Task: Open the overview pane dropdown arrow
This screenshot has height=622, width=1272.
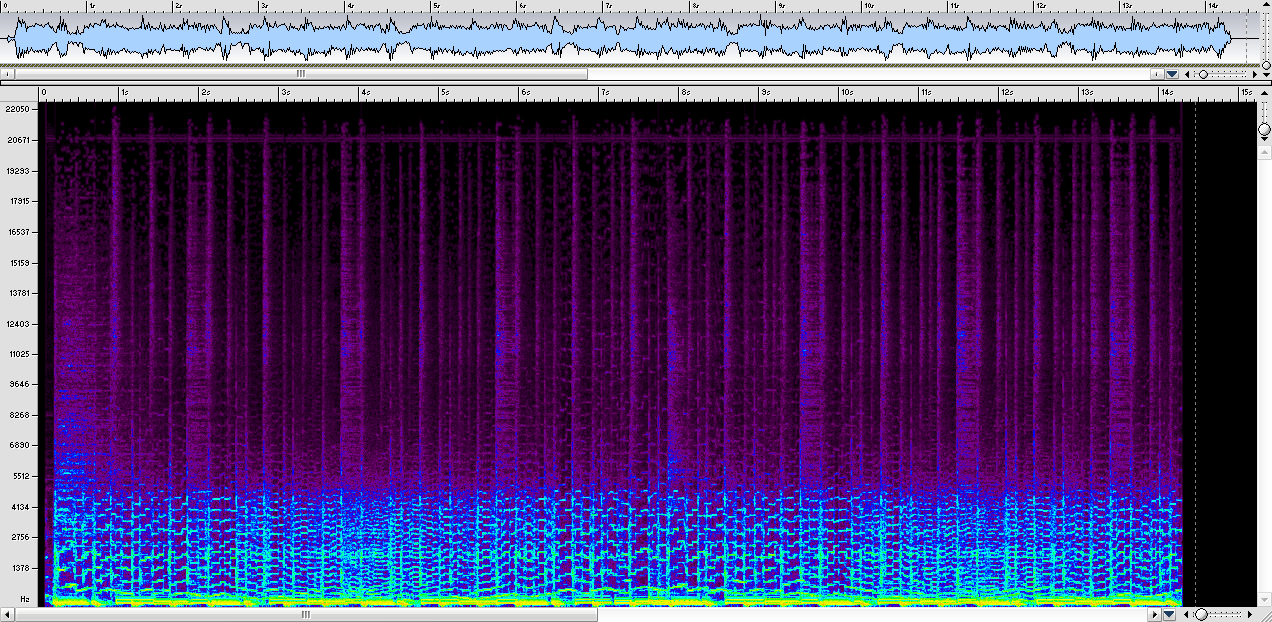Action: point(1172,74)
